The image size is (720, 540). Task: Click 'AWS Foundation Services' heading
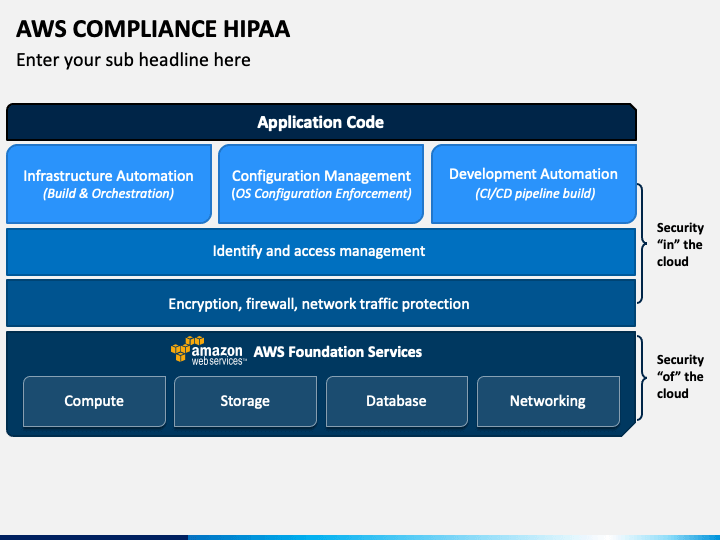point(338,352)
